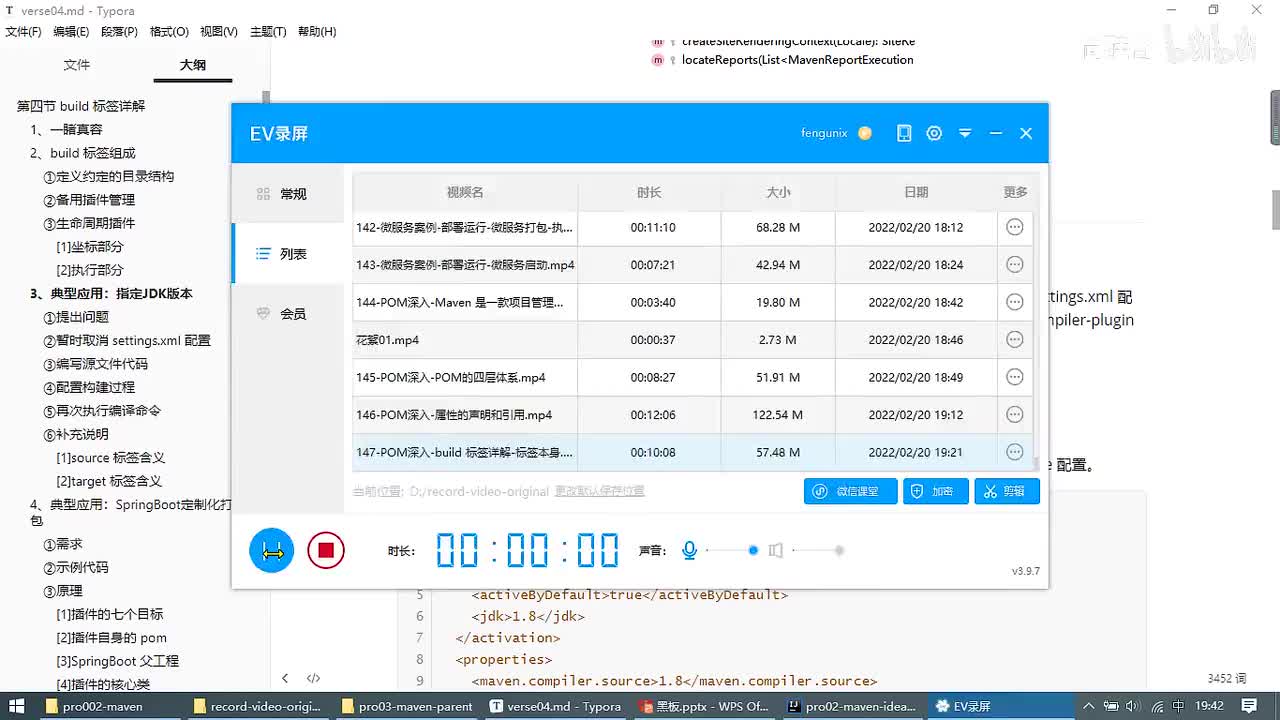Toggle source code mode icon in Typora
Image resolution: width=1280 pixels, height=720 pixels.
click(x=313, y=678)
